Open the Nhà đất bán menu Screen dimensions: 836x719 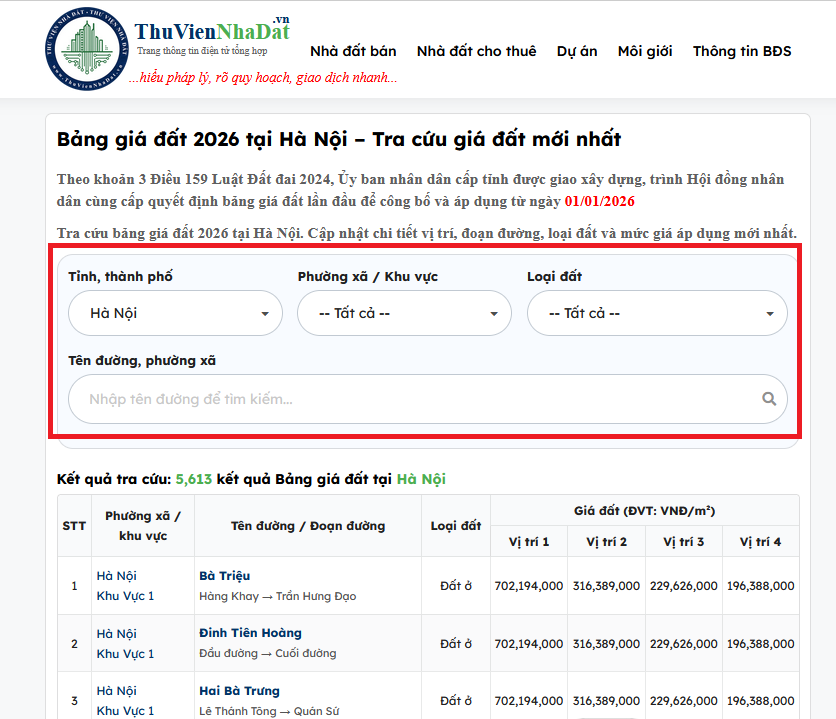(x=353, y=51)
